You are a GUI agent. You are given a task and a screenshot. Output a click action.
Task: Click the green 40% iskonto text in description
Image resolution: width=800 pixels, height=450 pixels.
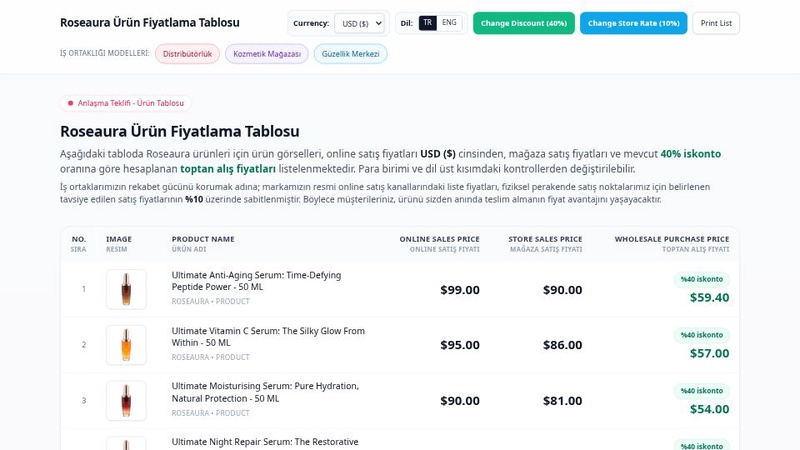690,154
